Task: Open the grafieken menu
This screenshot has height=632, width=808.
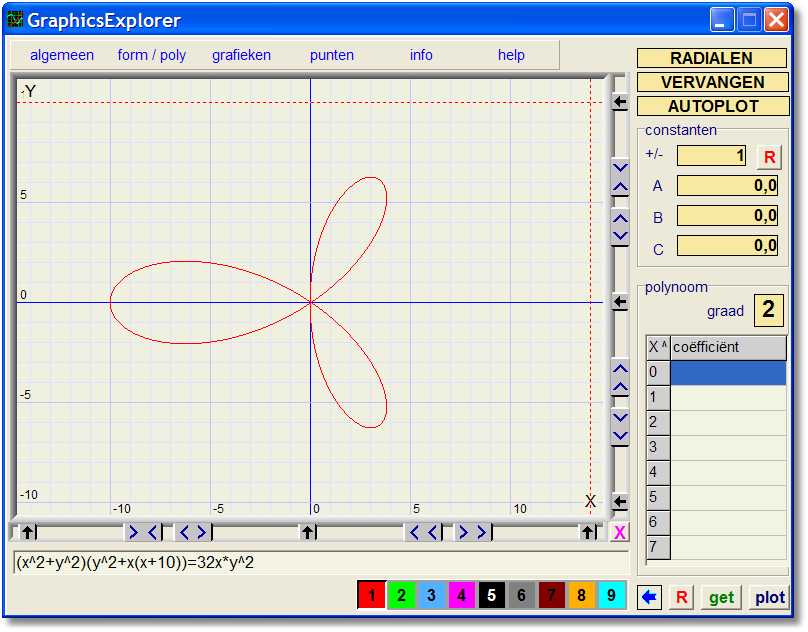Action: (241, 55)
